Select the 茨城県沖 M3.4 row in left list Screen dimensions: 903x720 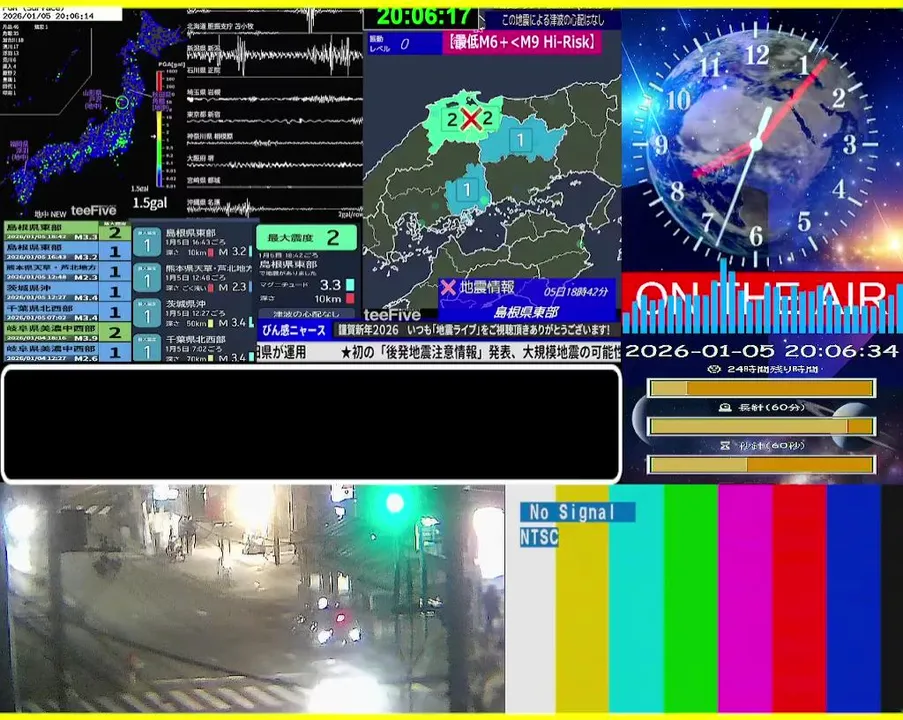click(x=67, y=292)
